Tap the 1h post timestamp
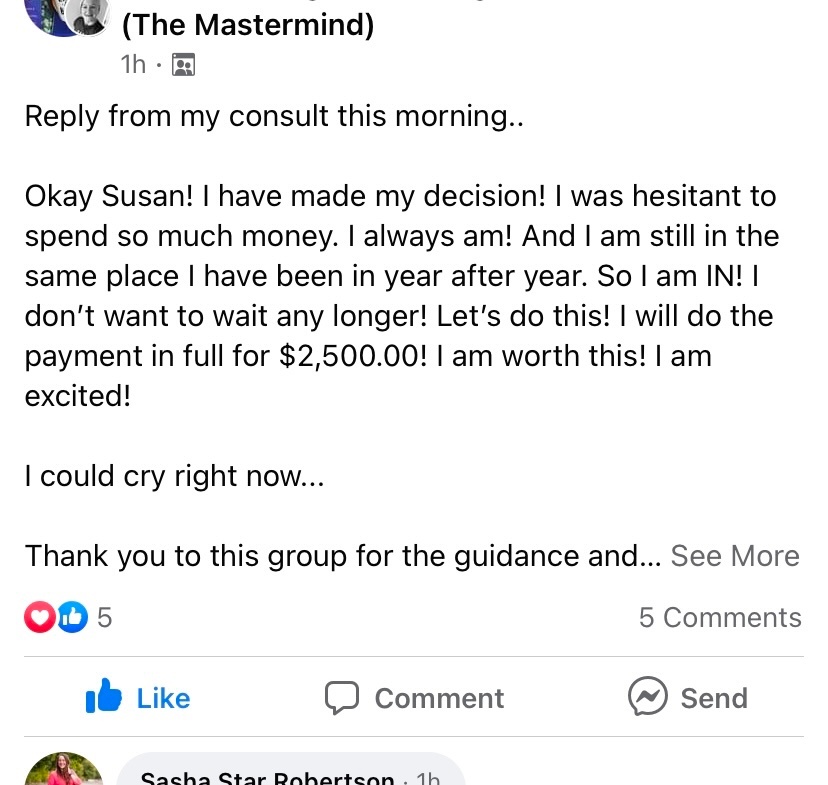This screenshot has width=828, height=785. click(133, 64)
